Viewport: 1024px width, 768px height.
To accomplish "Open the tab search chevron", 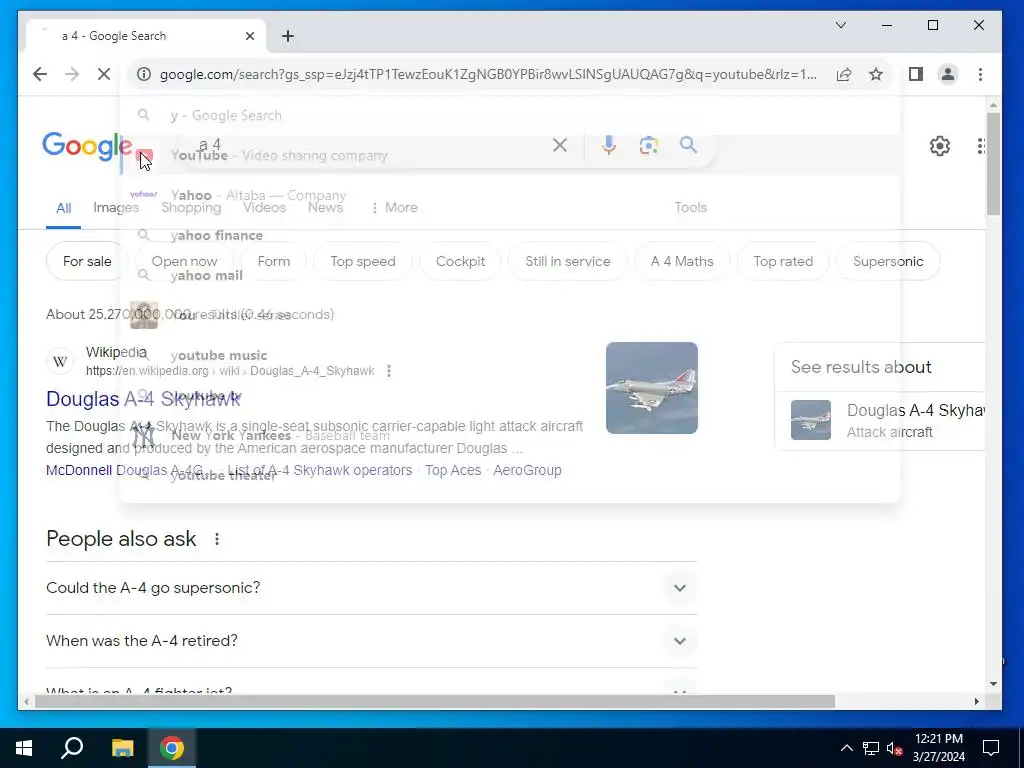I will (841, 25).
